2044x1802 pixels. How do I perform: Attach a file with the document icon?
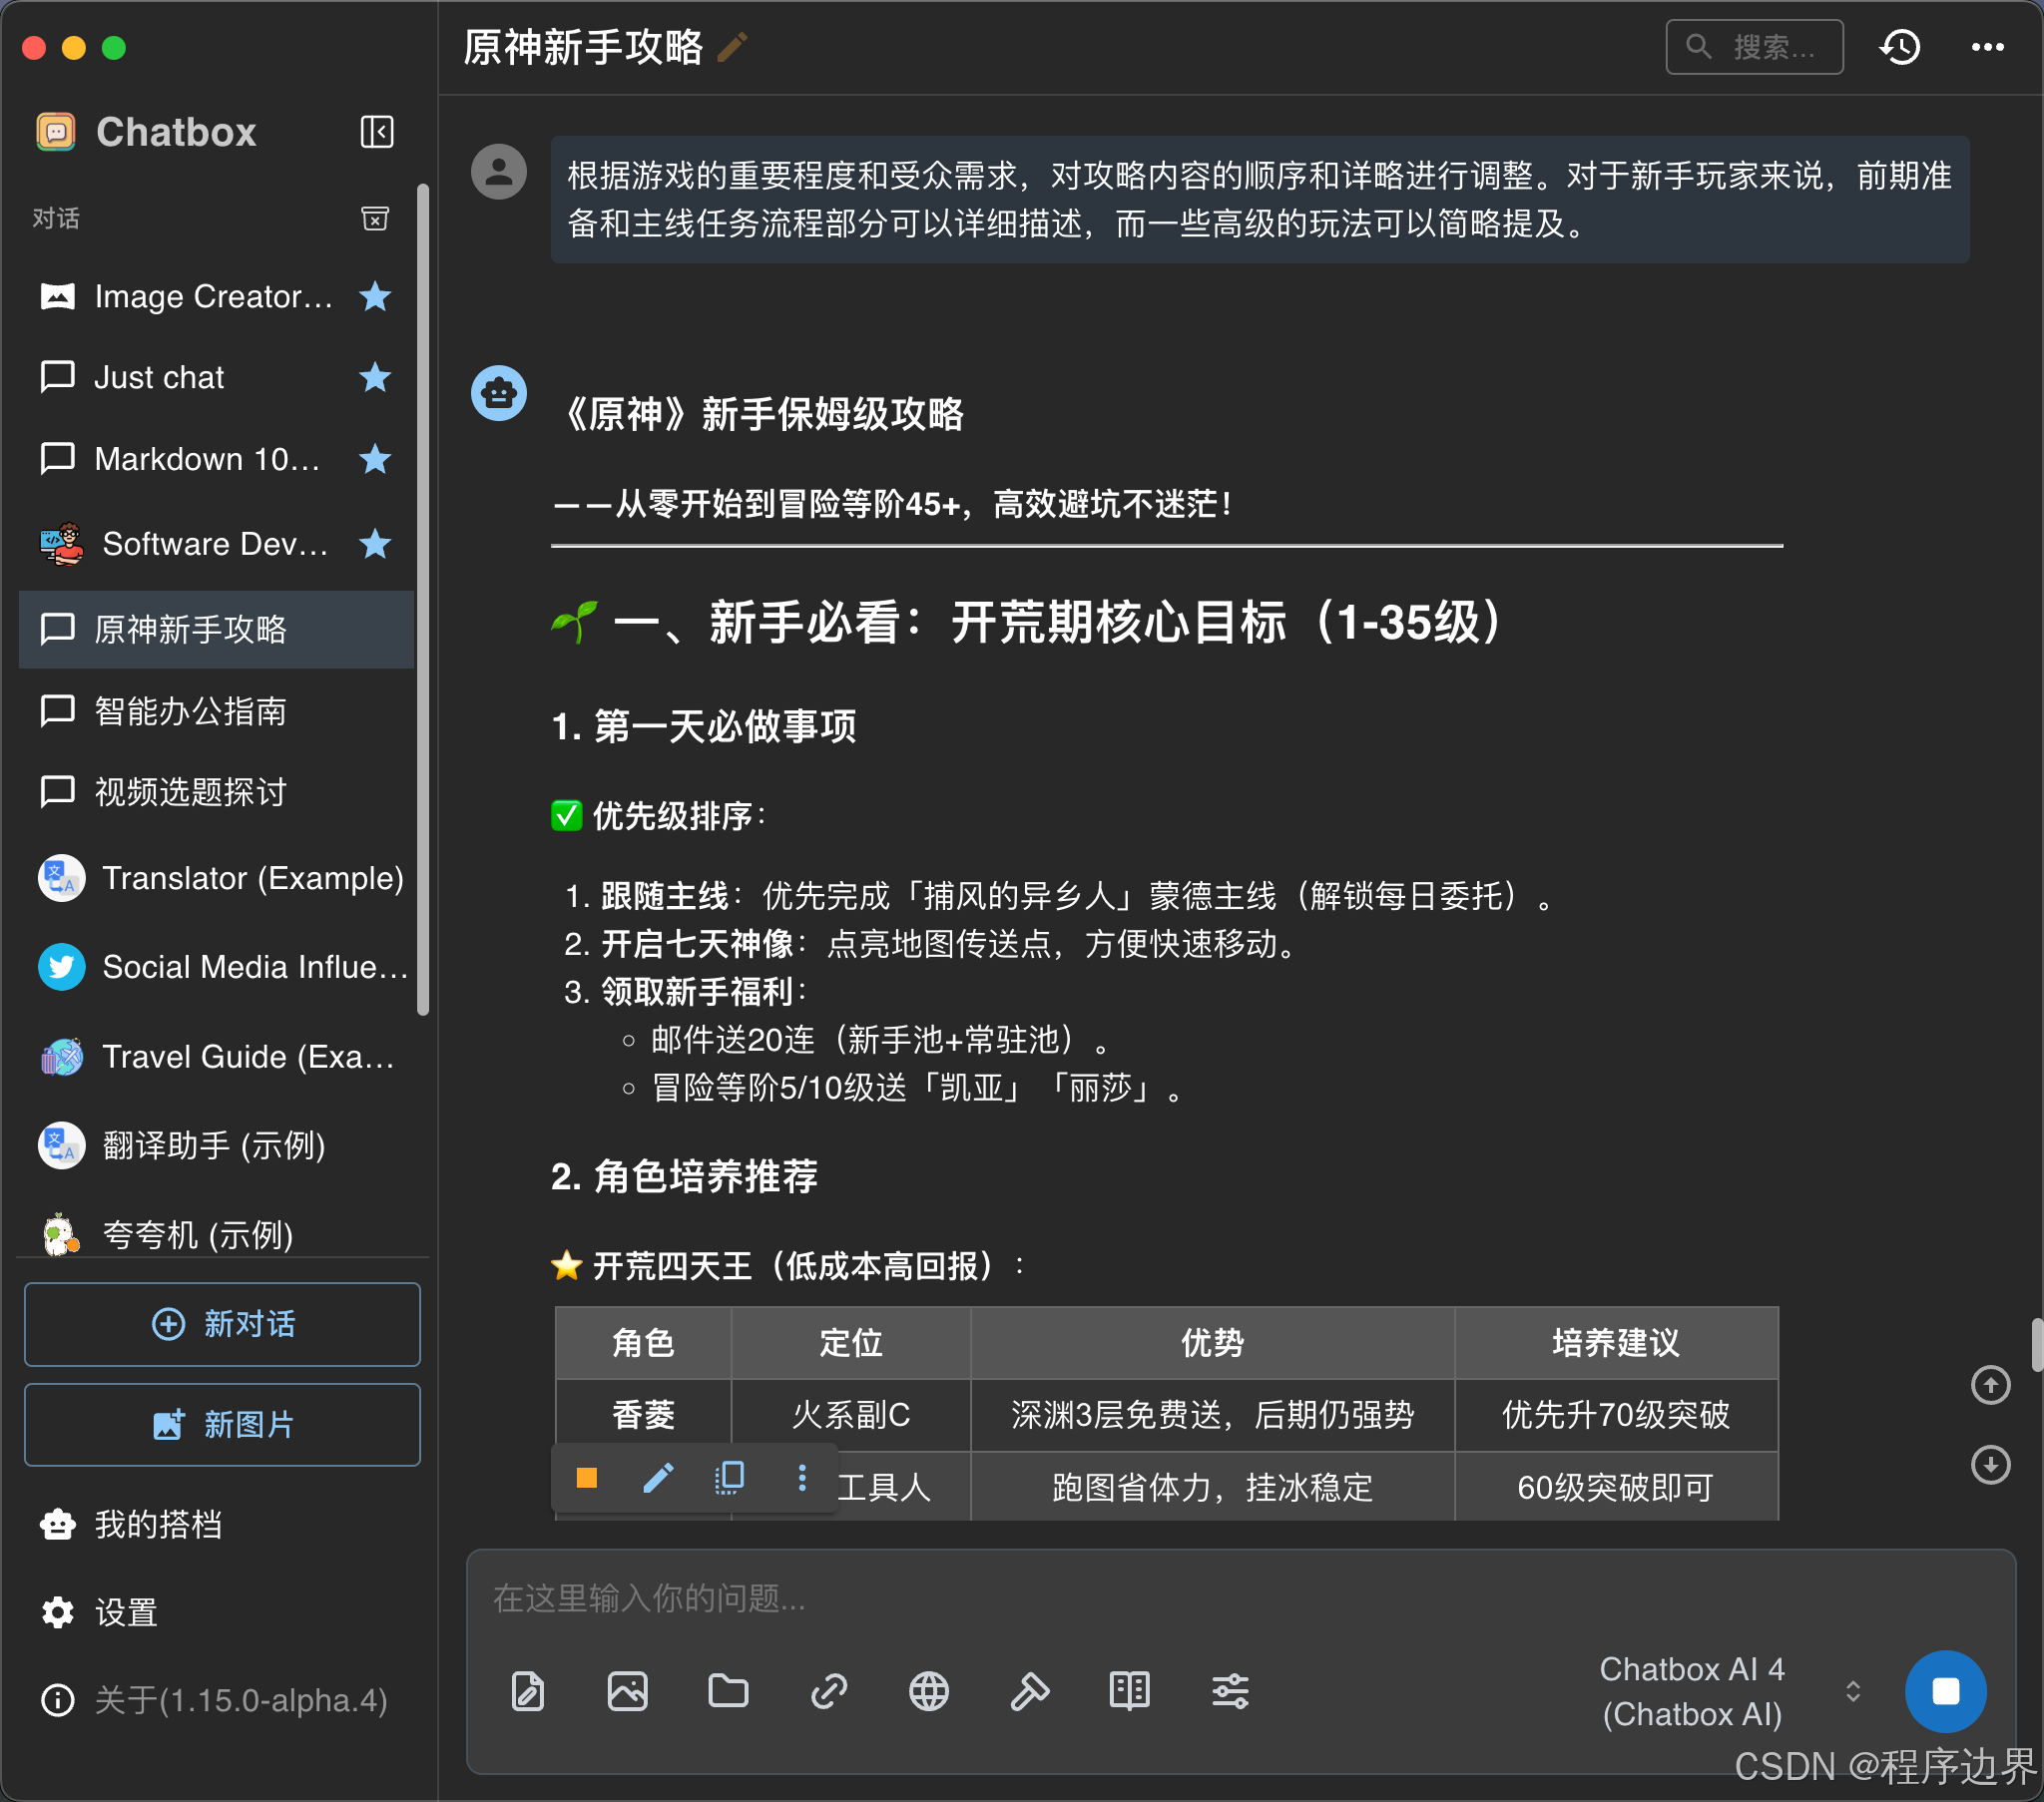pos(528,1692)
